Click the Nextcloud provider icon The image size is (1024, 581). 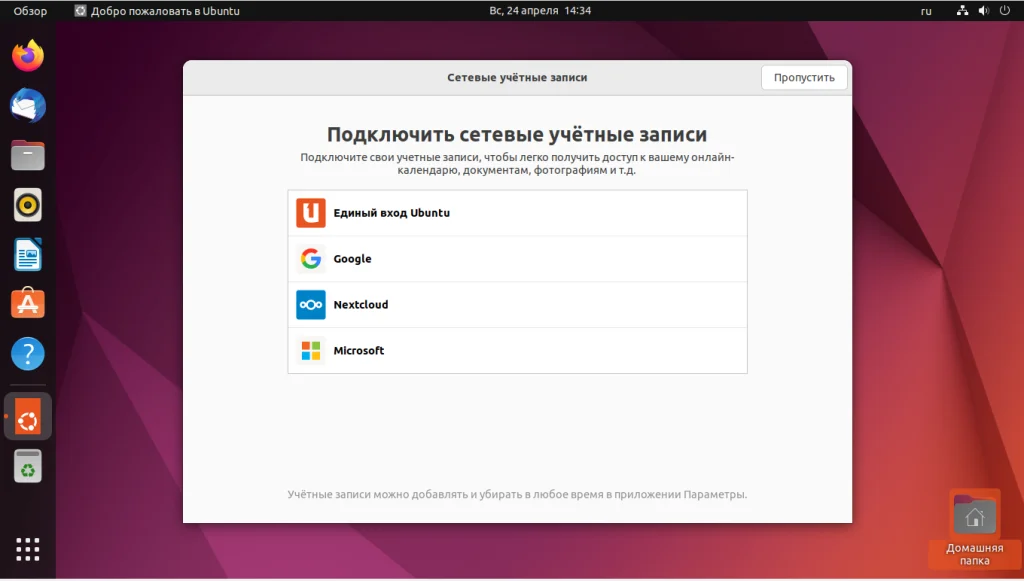pyautogui.click(x=310, y=304)
